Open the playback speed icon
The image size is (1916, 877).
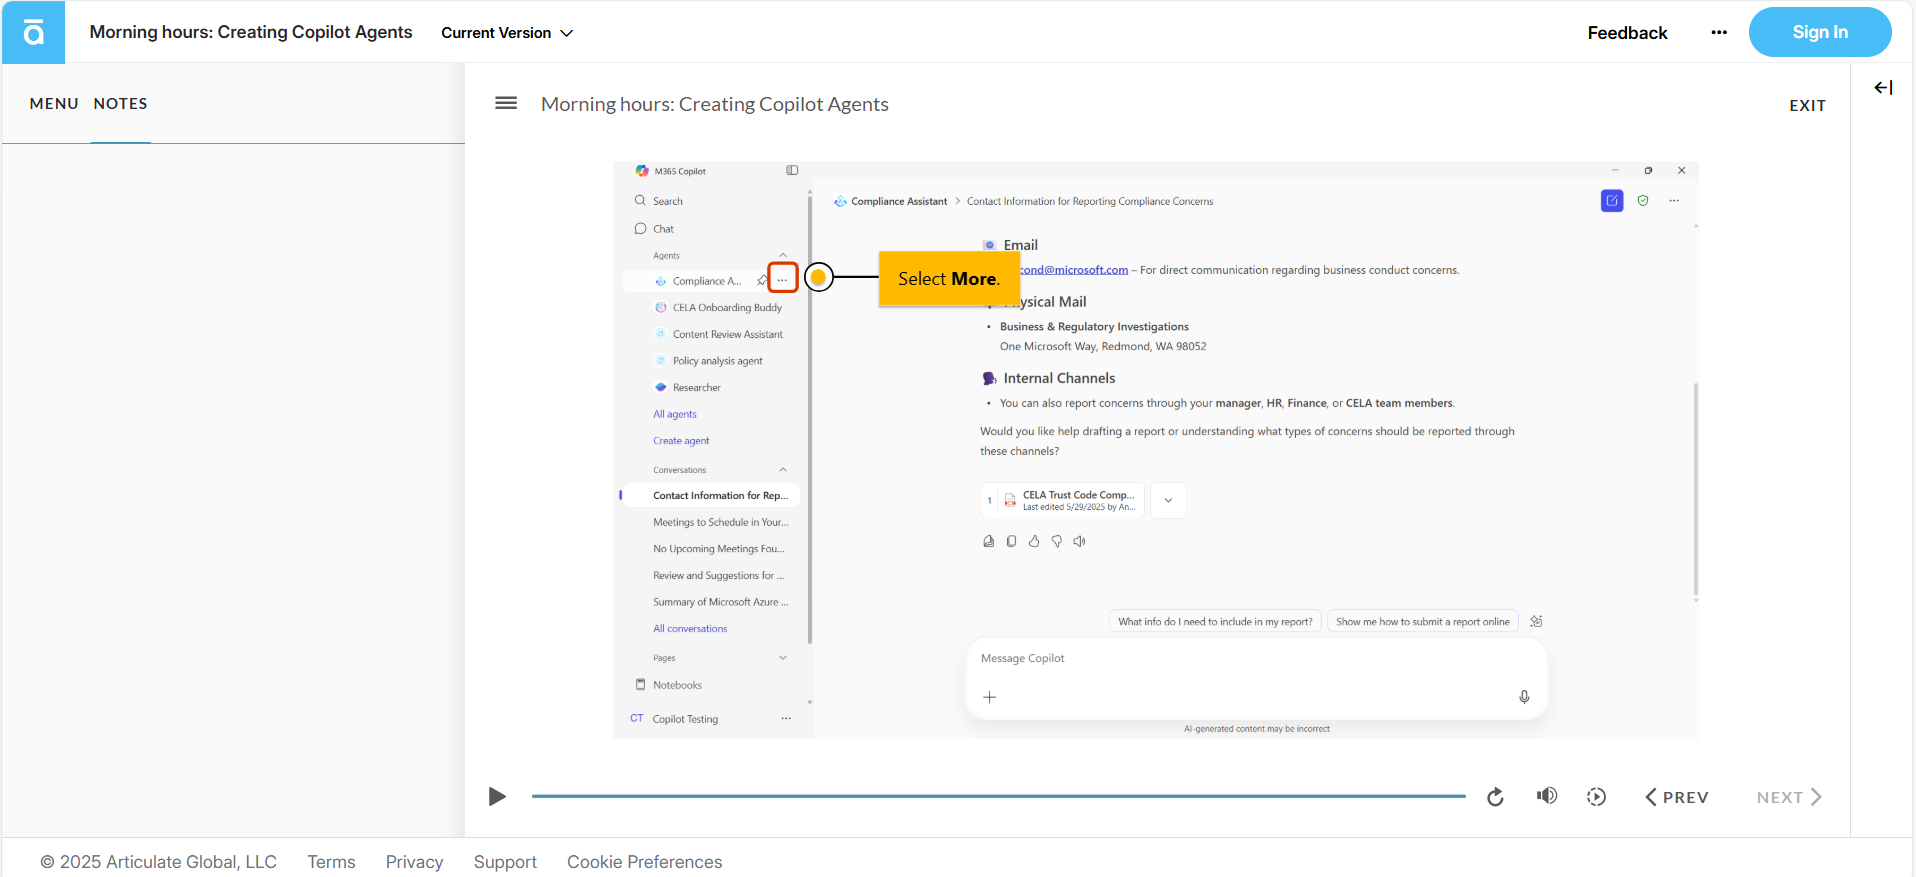[x=1597, y=797]
